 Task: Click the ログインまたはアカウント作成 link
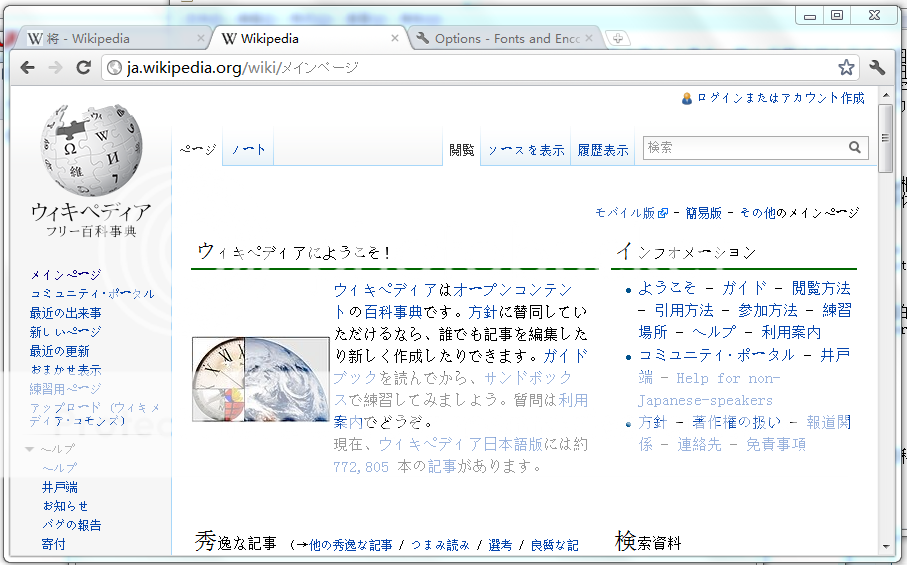click(x=780, y=98)
